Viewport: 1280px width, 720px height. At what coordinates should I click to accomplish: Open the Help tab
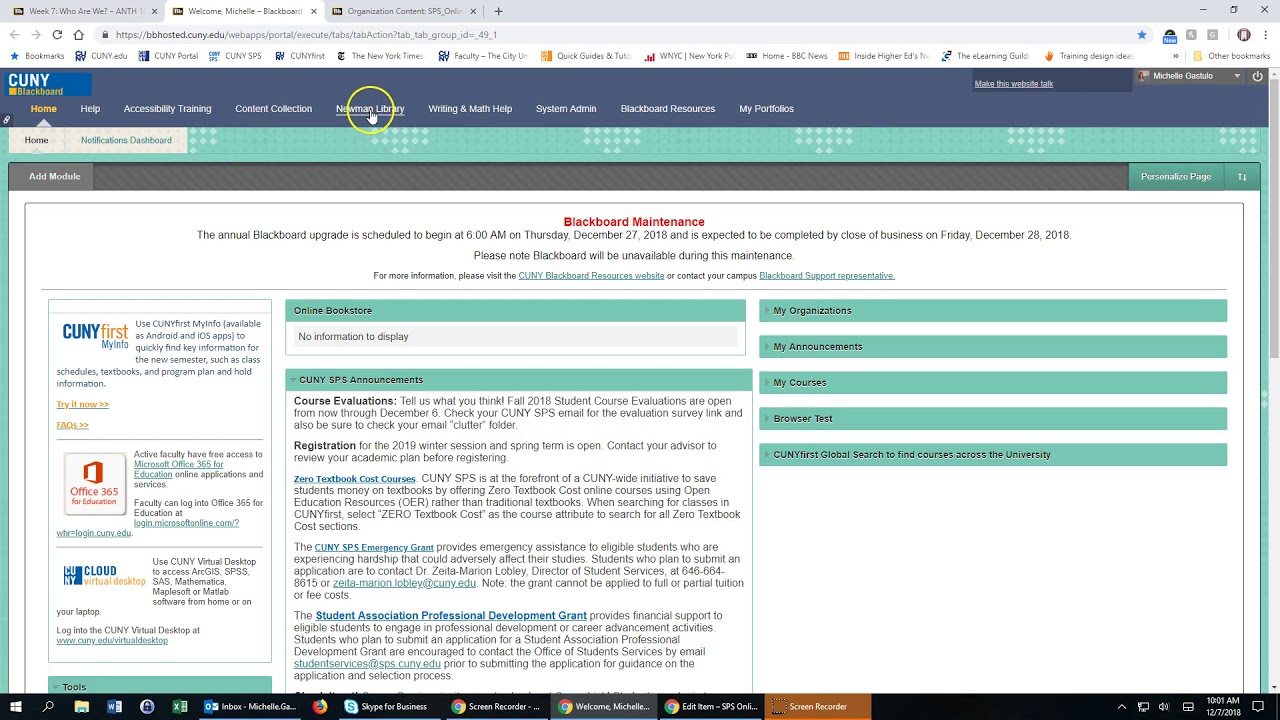click(90, 109)
